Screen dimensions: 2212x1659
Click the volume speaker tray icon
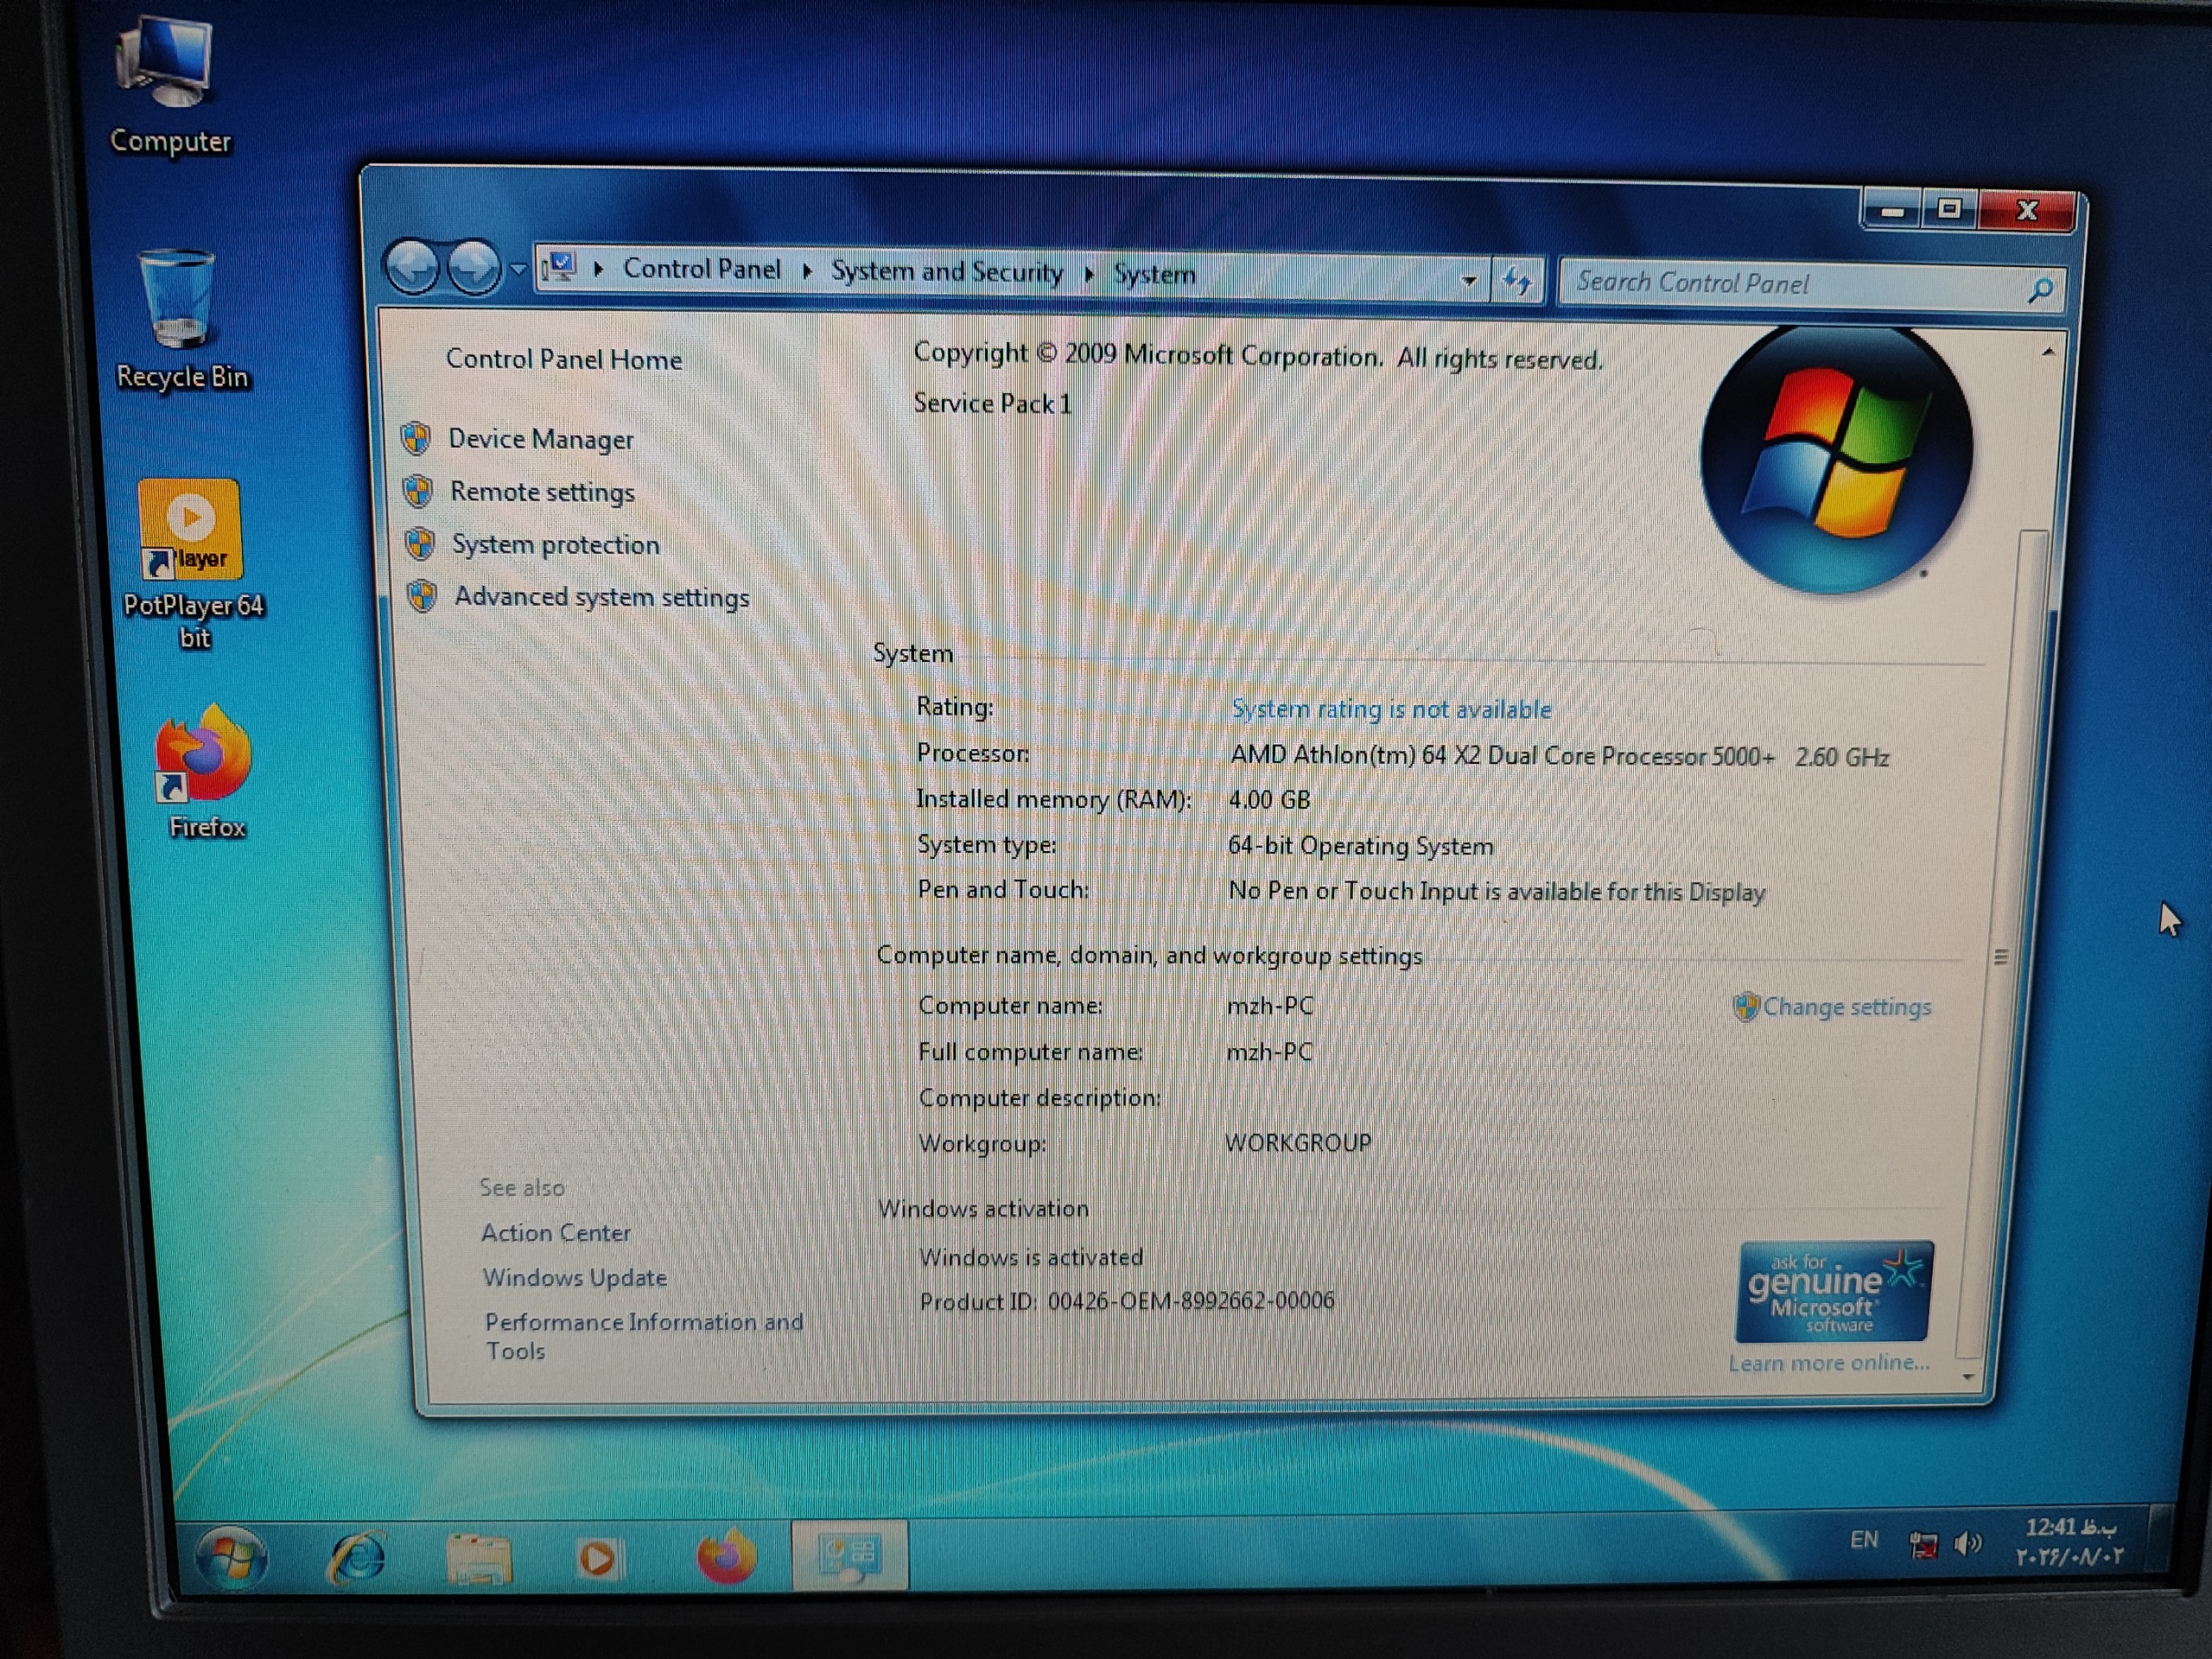point(1967,1545)
